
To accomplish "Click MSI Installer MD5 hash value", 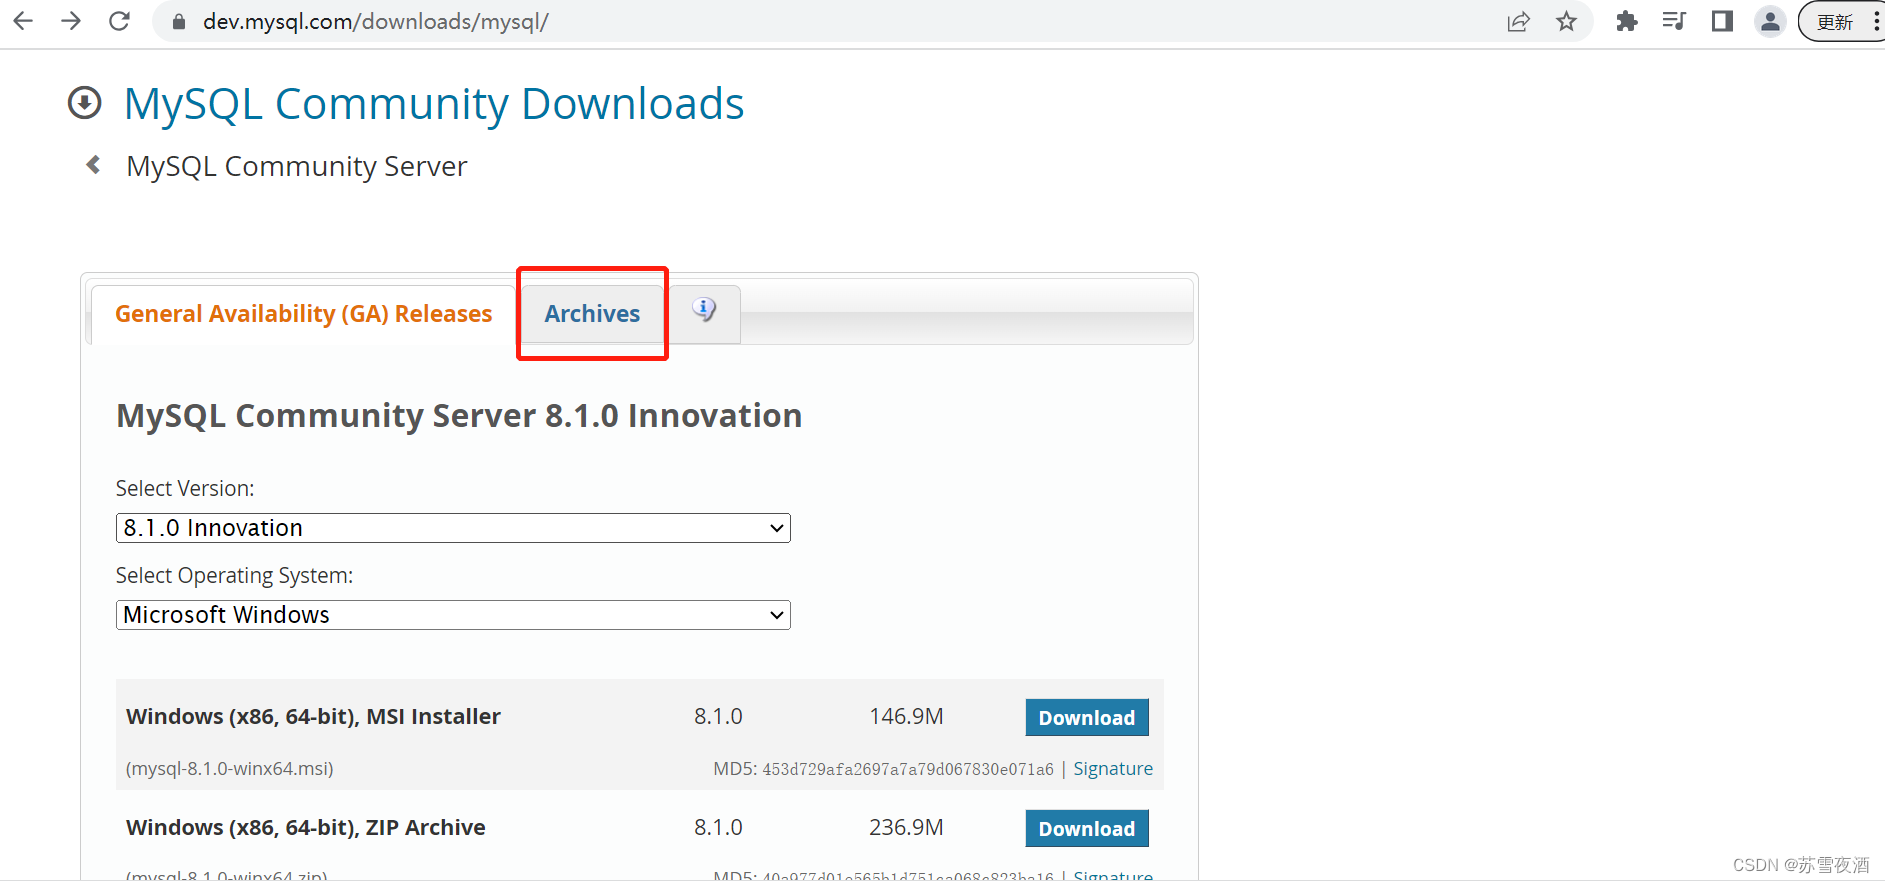I will pos(908,769).
